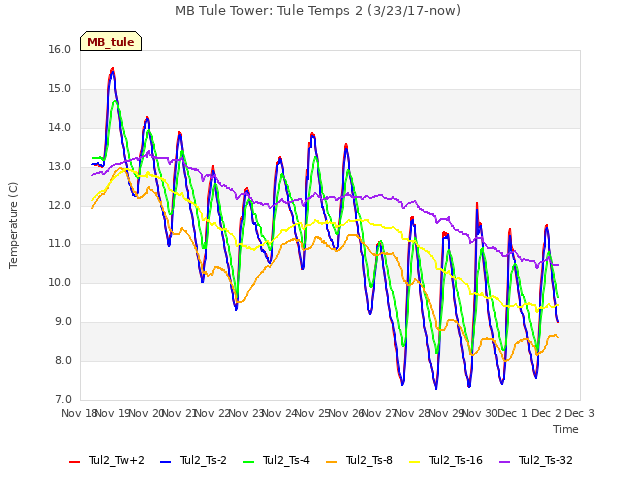Click the green Tul2_Ts-4 legend swatch

[249, 462]
